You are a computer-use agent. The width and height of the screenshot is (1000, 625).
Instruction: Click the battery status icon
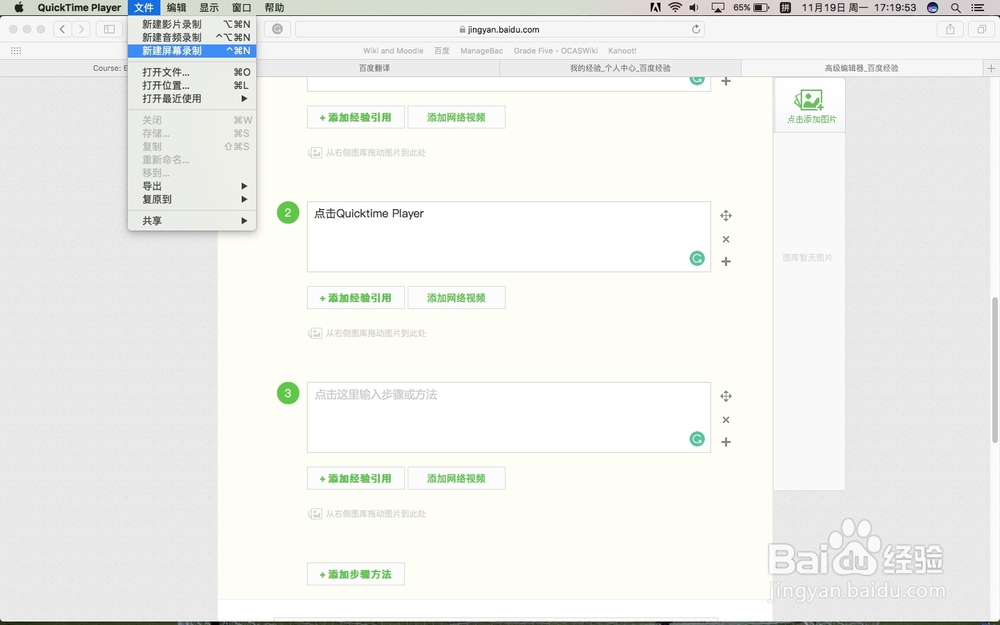pyautogui.click(x=761, y=8)
